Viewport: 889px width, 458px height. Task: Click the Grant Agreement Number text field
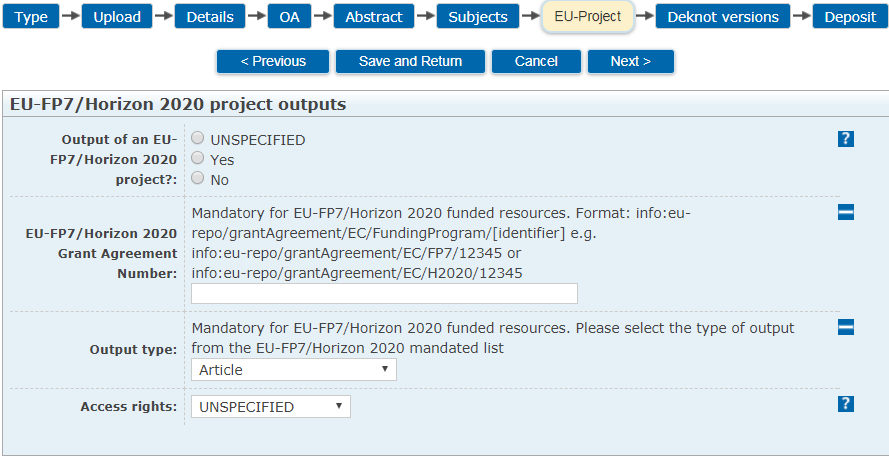pyautogui.click(x=384, y=293)
